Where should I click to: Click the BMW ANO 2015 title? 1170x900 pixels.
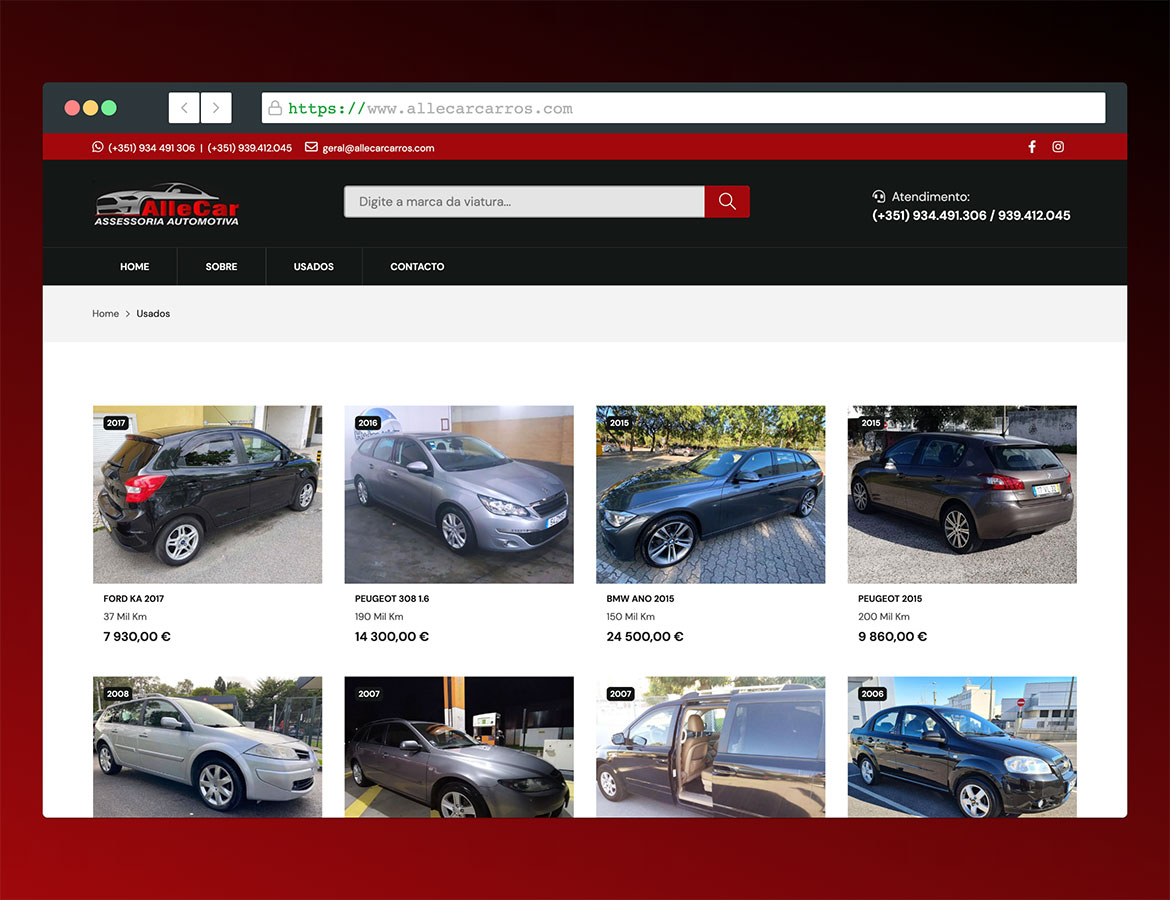(x=640, y=599)
